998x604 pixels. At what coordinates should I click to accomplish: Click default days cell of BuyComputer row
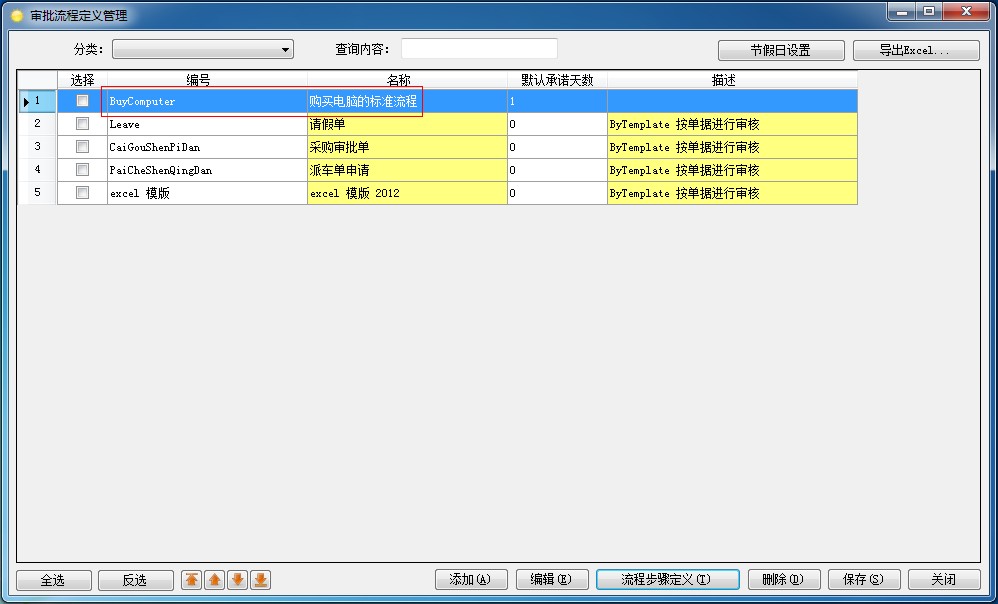tap(558, 101)
